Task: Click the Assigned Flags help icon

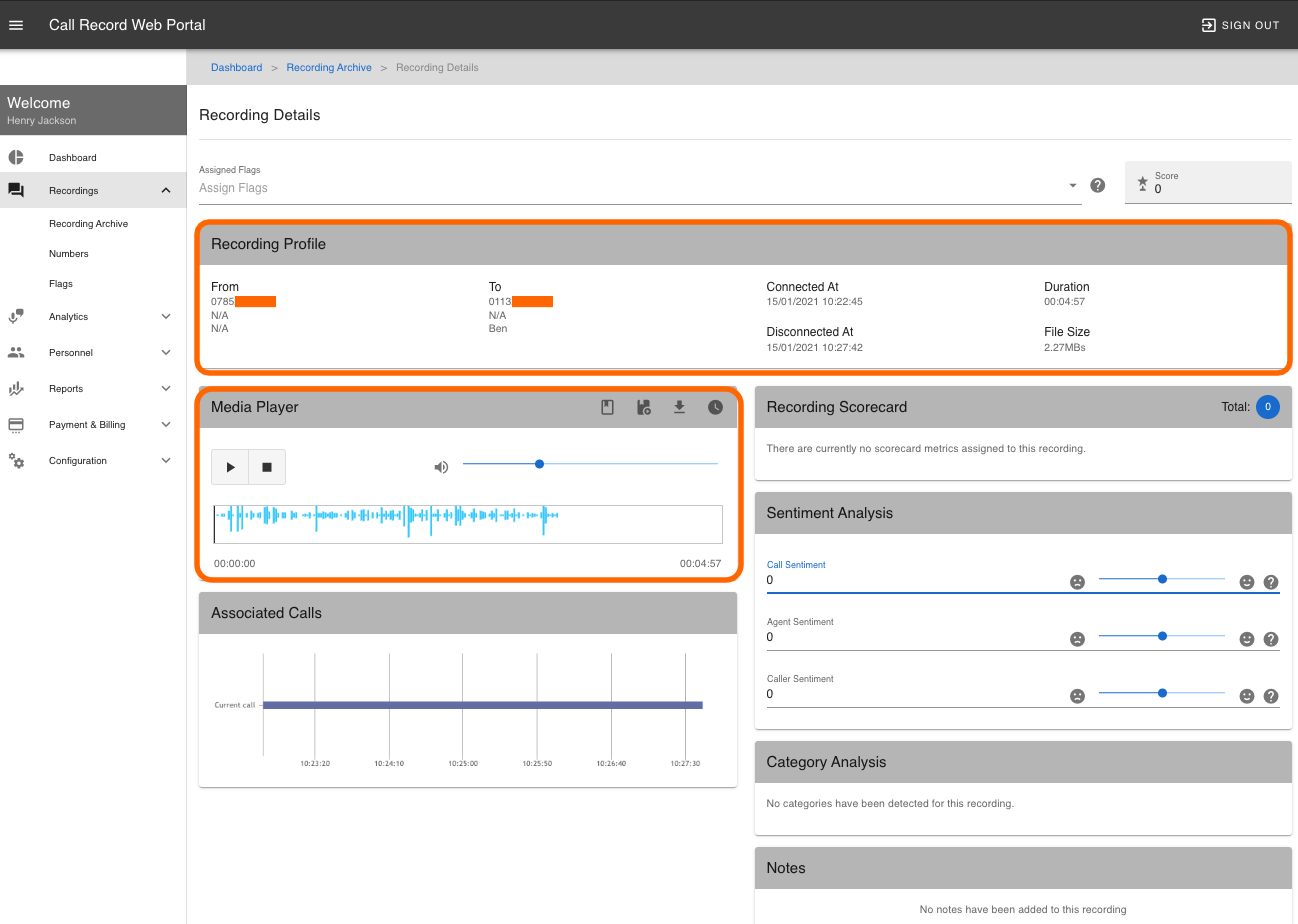Action: (1097, 185)
